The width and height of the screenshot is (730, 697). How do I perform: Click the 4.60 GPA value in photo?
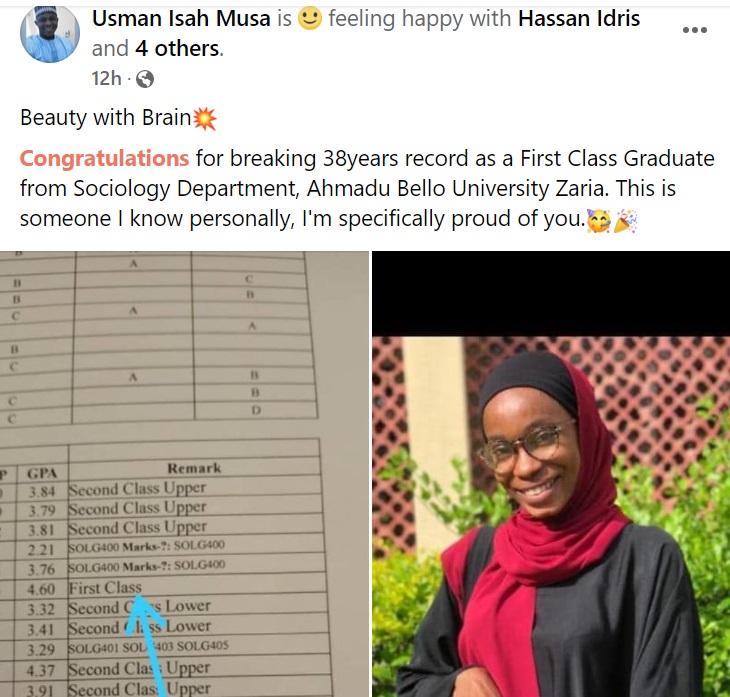click(40, 587)
